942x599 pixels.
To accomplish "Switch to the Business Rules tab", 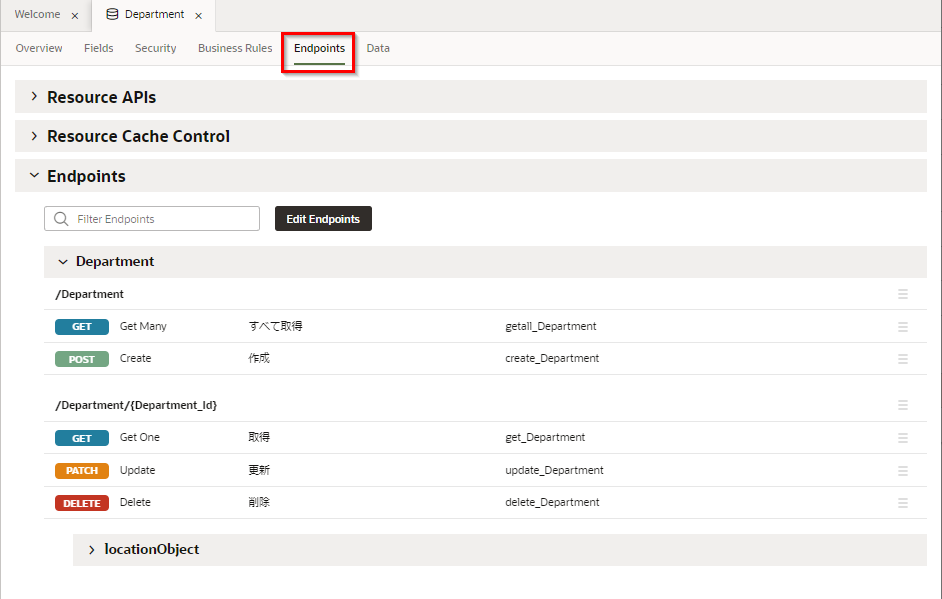I will tap(235, 48).
